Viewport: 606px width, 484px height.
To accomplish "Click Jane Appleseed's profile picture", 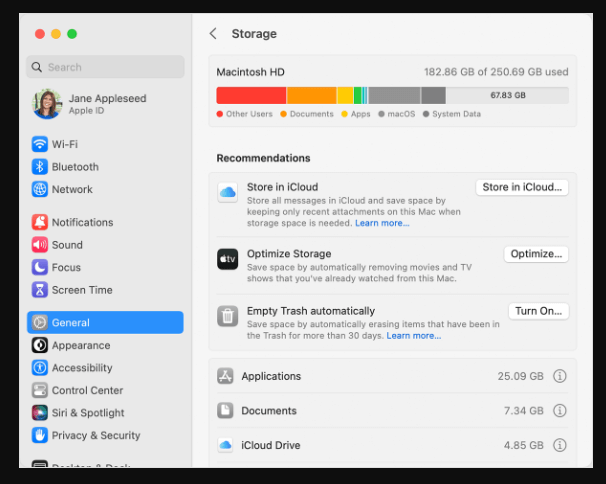I will [x=47, y=104].
